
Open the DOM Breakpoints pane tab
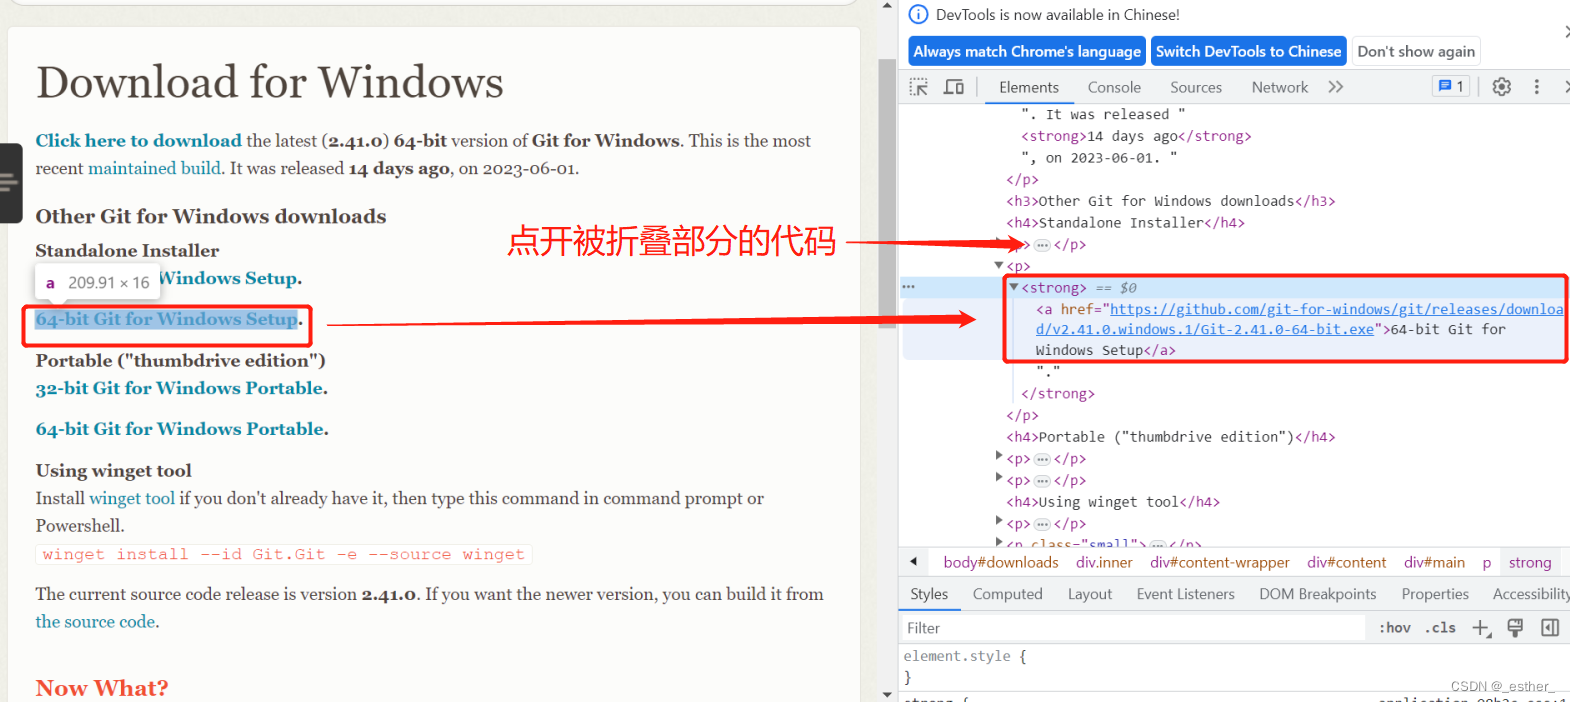(1317, 594)
